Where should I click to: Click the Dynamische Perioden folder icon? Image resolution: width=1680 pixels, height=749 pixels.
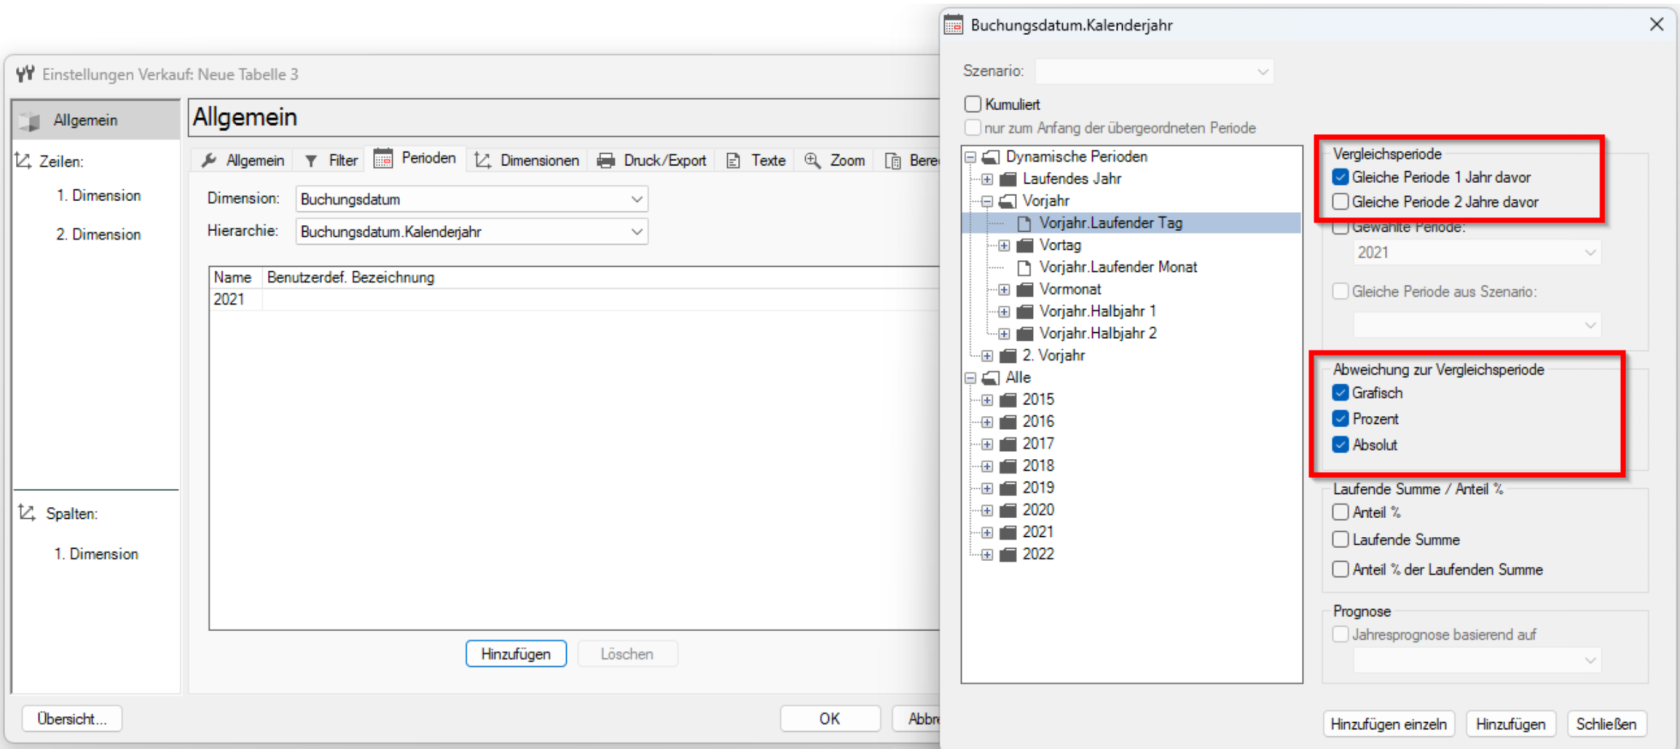(x=991, y=157)
